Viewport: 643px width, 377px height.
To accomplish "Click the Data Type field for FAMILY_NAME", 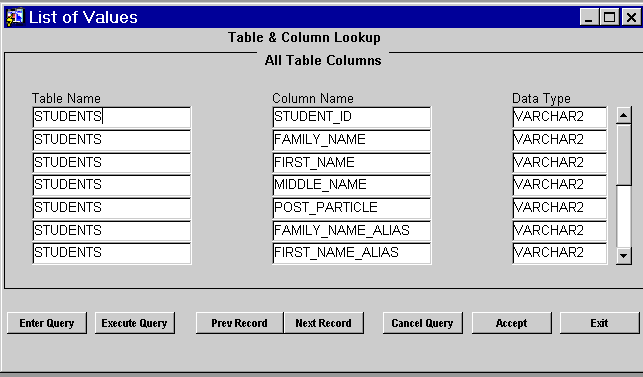I will [559, 140].
